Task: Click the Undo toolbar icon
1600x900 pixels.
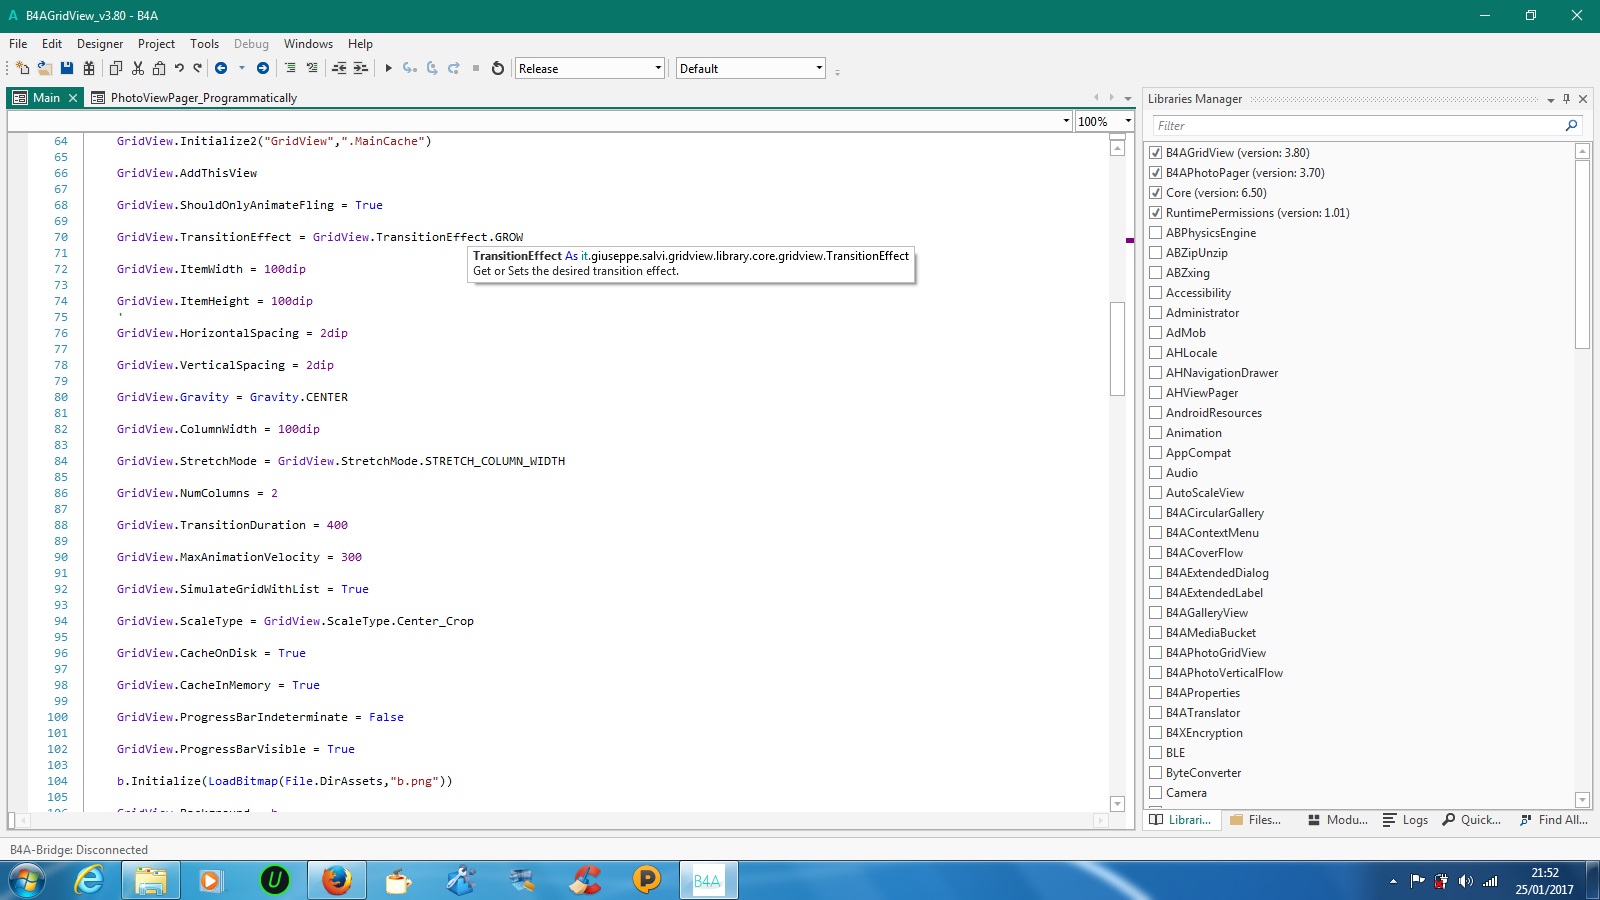Action: (x=179, y=68)
